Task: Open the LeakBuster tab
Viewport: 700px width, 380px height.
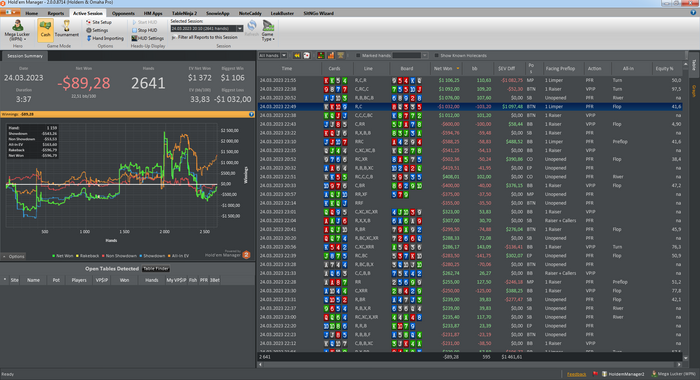Action: pyautogui.click(x=282, y=13)
